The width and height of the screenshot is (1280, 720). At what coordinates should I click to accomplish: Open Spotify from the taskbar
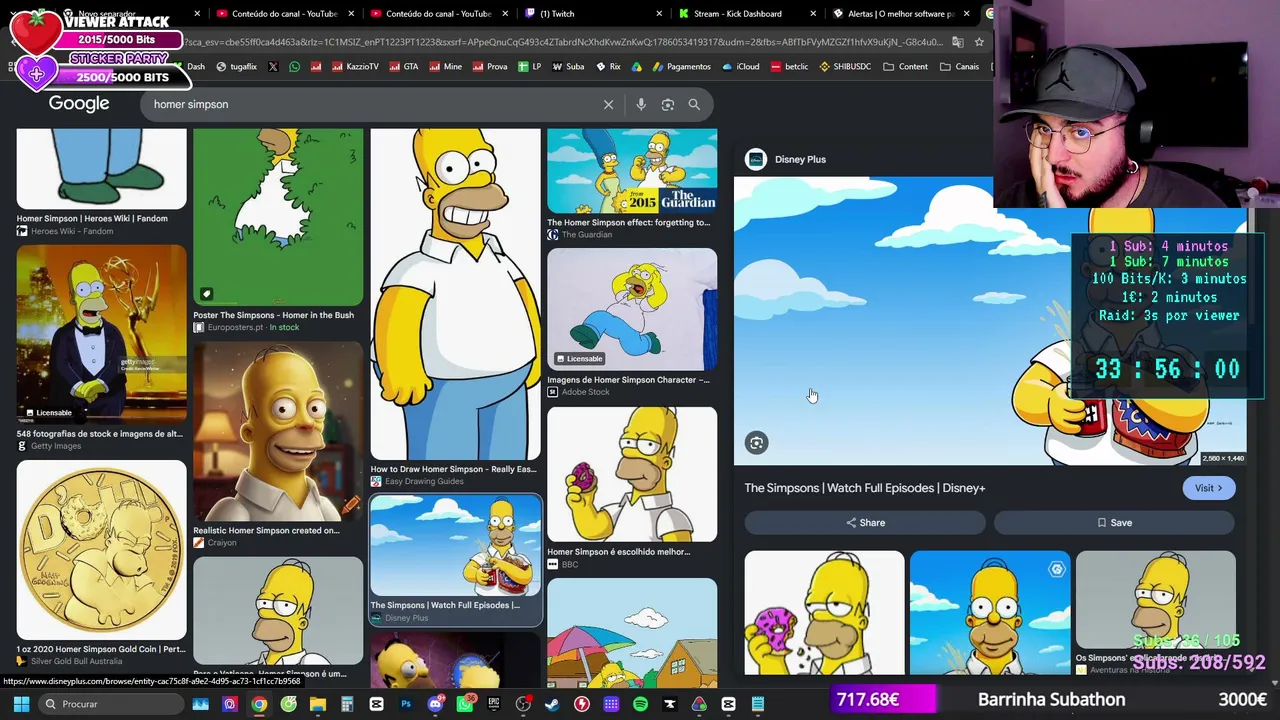(x=641, y=704)
